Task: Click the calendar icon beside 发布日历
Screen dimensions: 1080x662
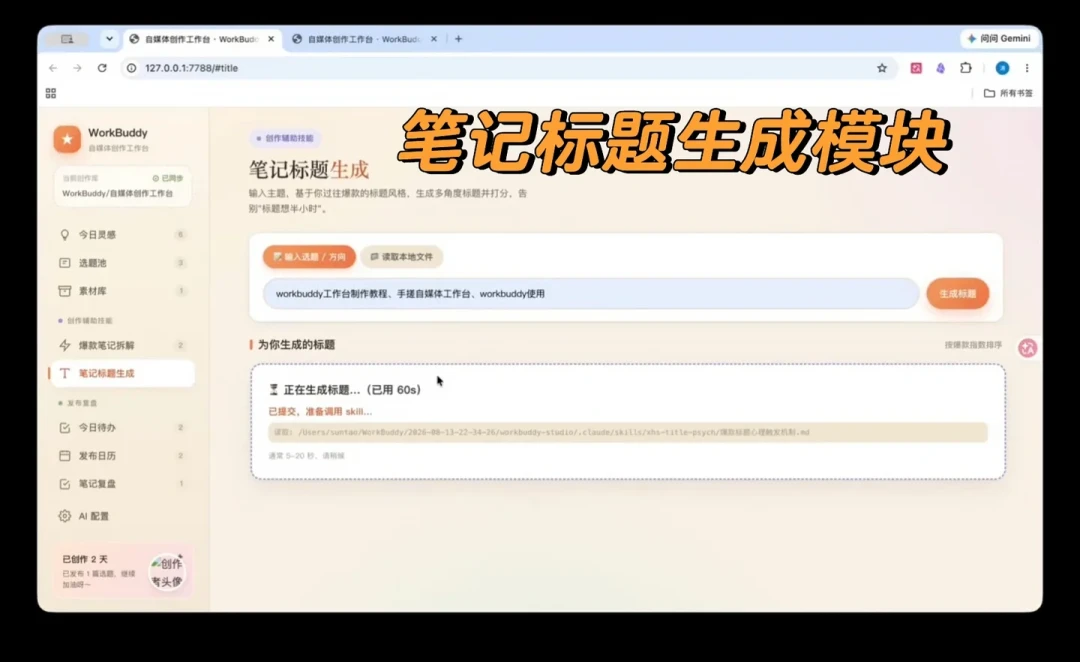Action: tap(65, 456)
